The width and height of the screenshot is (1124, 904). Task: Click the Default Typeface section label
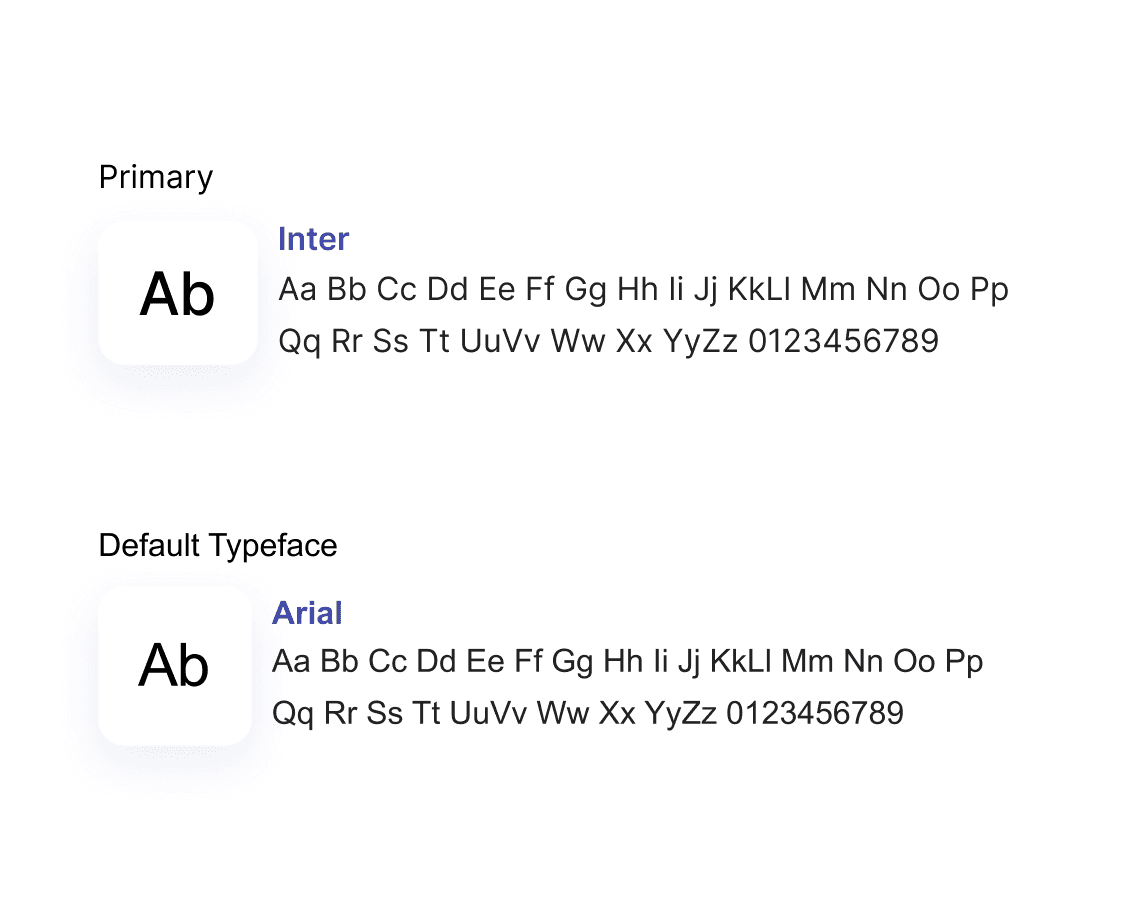coord(218,546)
